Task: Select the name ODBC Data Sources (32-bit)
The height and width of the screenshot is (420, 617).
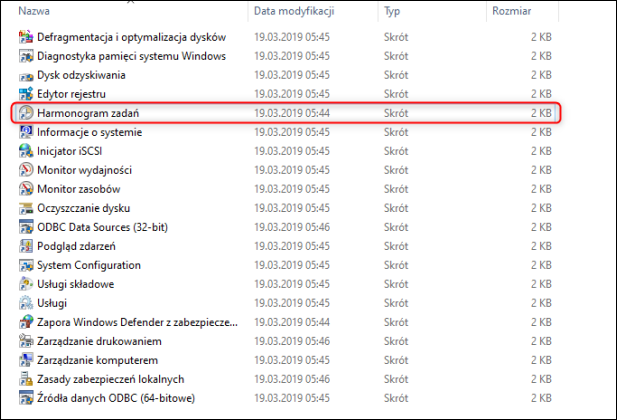Action: pyautogui.click(x=102, y=227)
